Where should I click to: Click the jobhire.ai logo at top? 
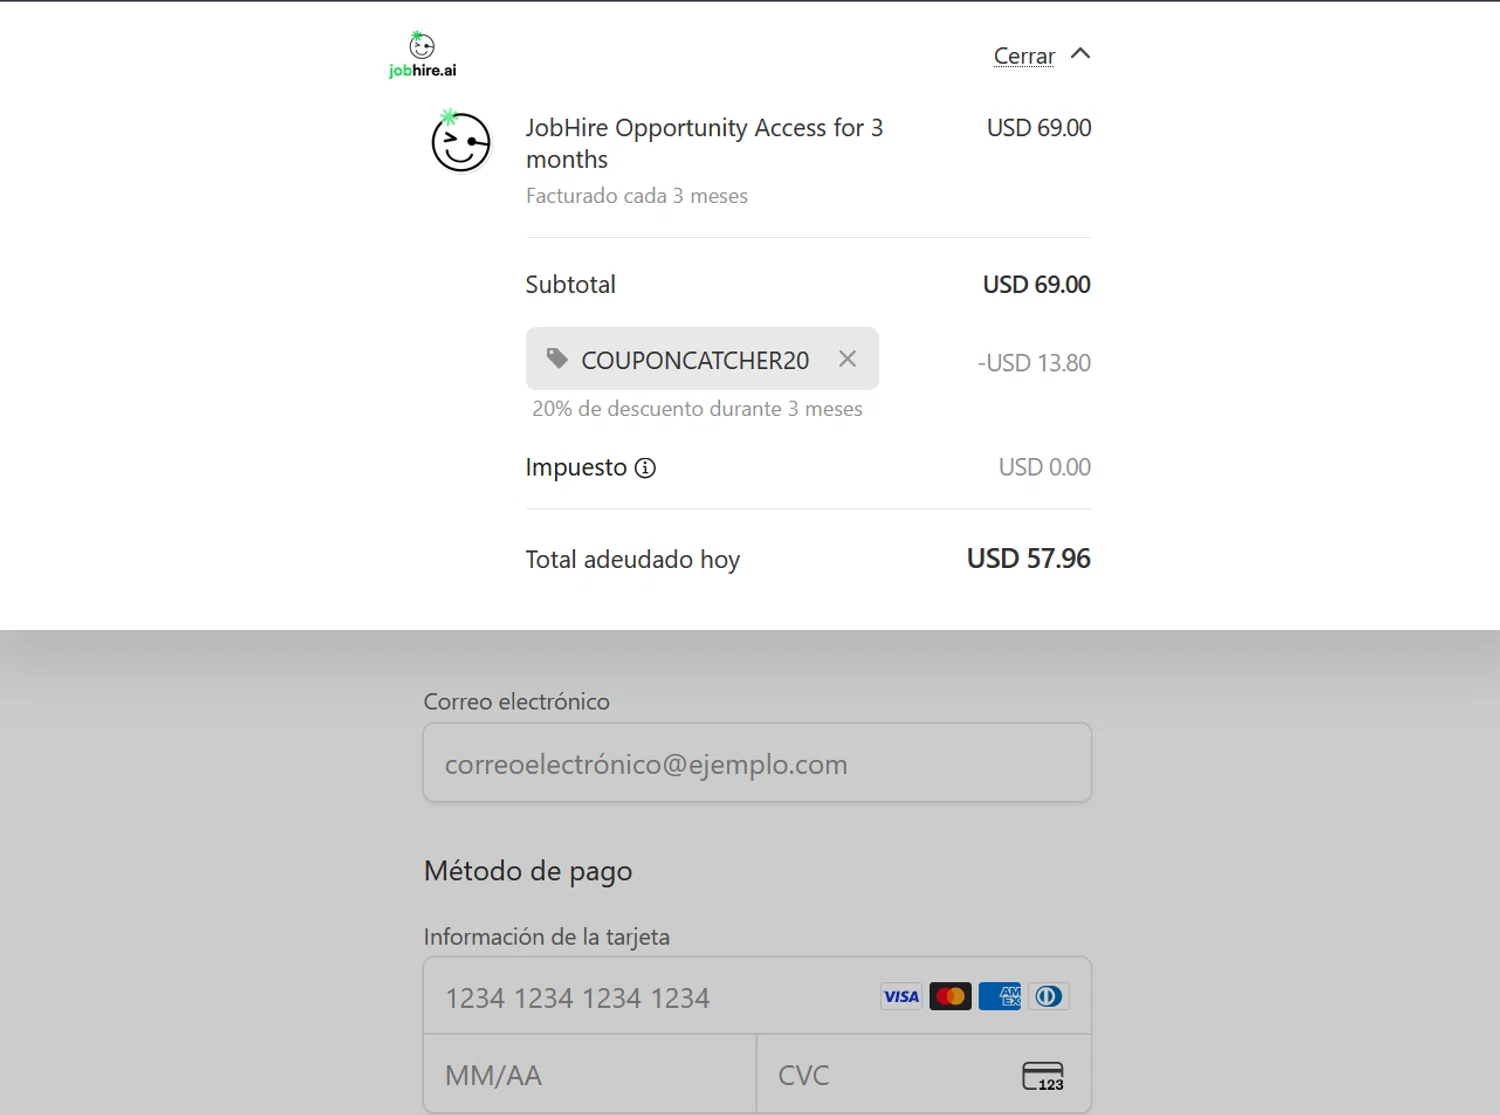tap(422, 55)
